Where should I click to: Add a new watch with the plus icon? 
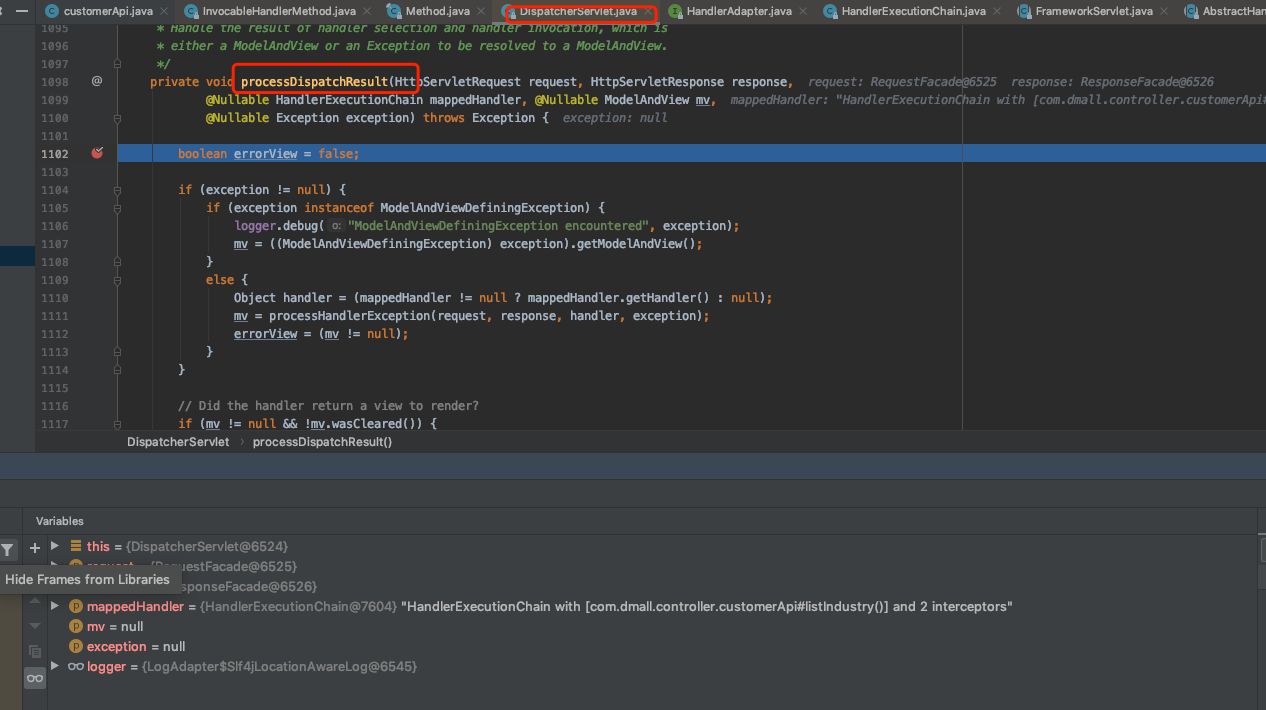click(x=35, y=548)
